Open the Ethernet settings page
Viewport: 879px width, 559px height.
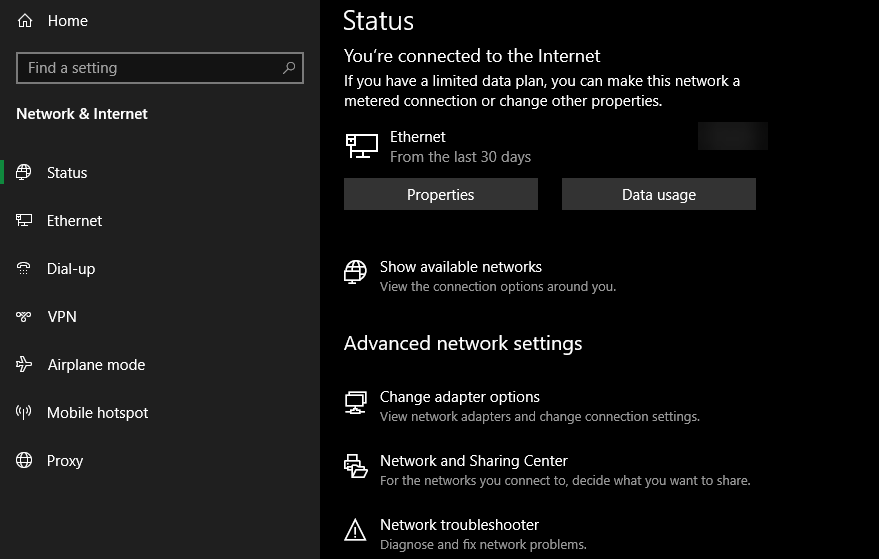point(74,221)
